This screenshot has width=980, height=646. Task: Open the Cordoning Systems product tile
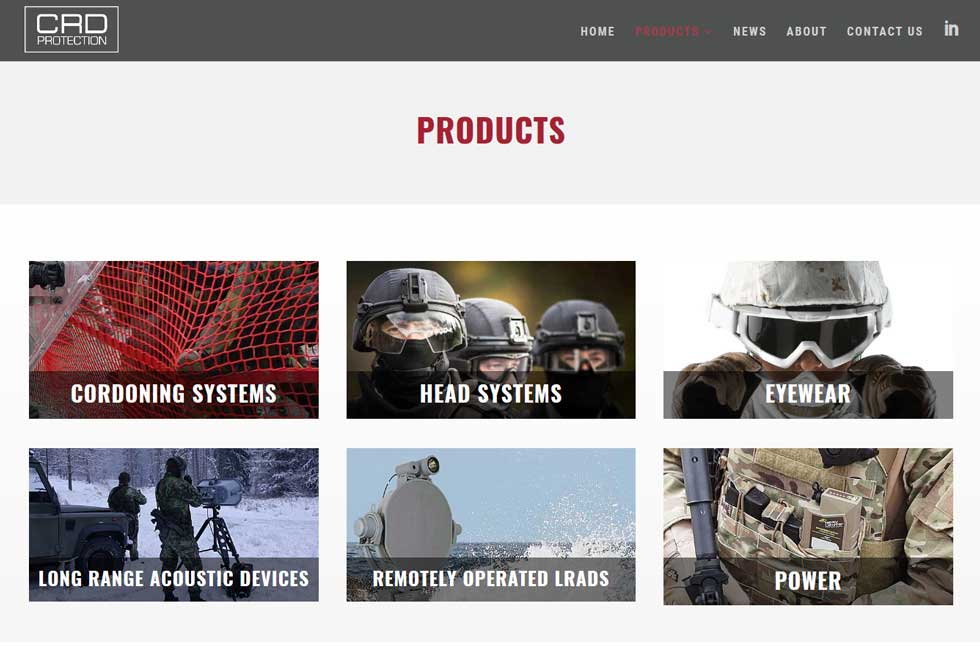click(x=174, y=340)
